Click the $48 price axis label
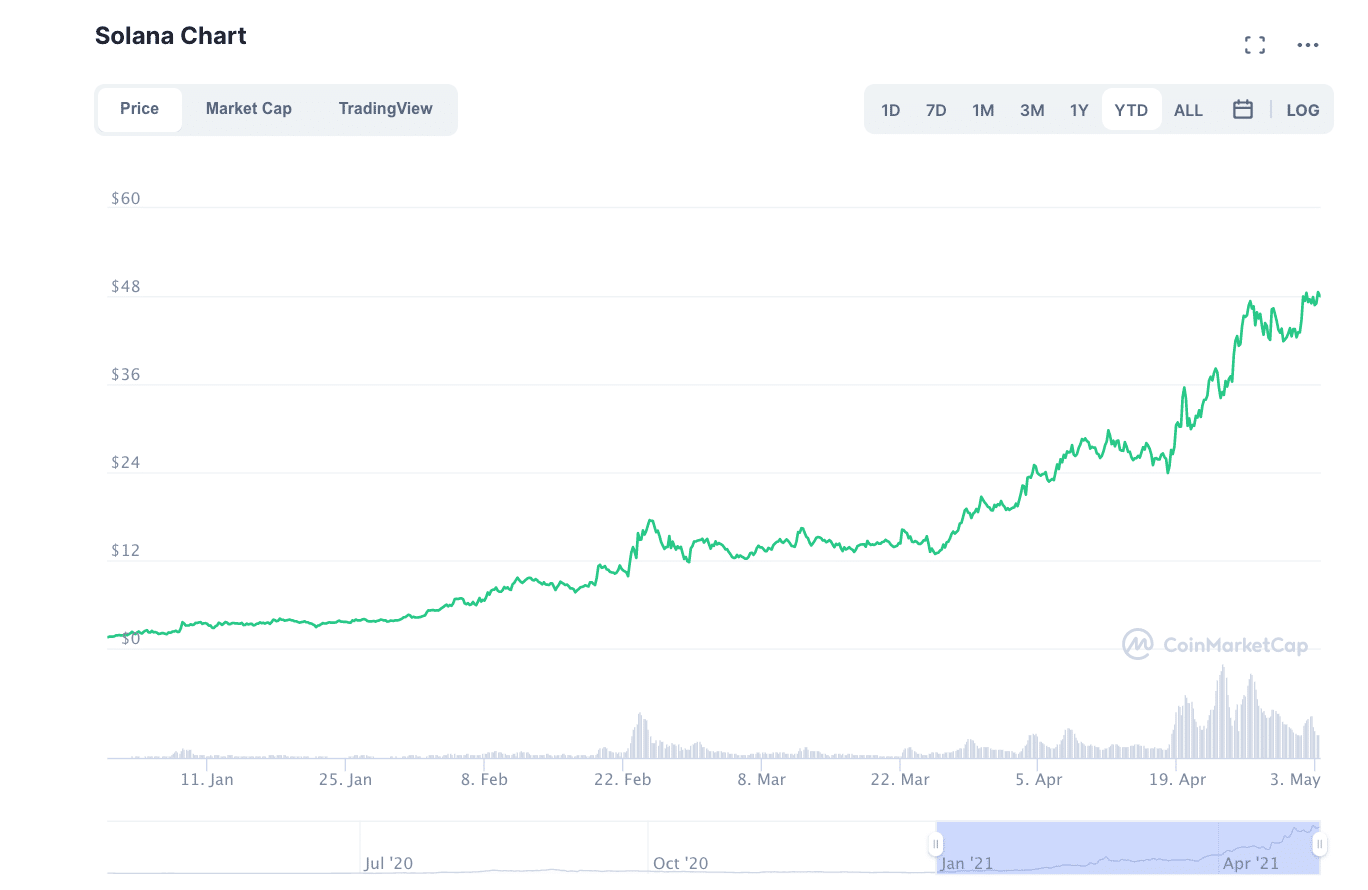Image resolution: width=1368 pixels, height=890 pixels. point(126,287)
